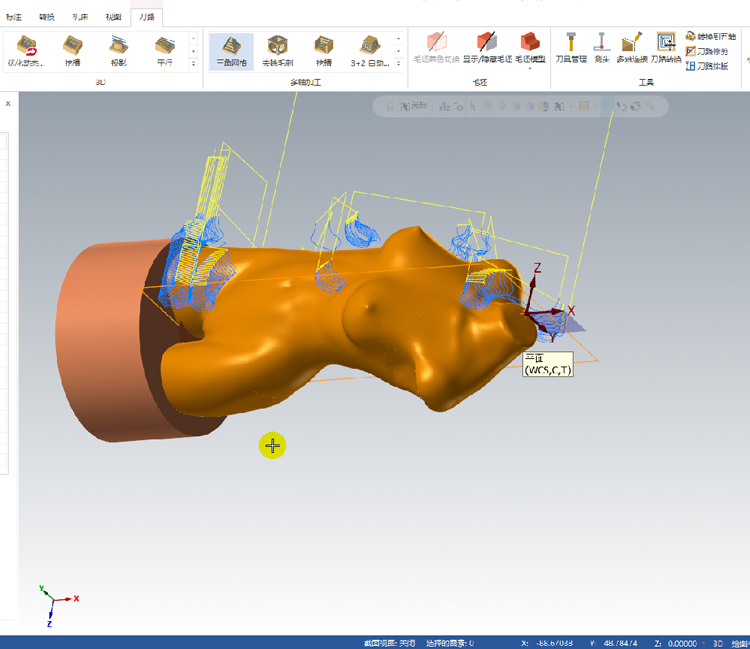
Task: Toggle XYZ axis display in viewport toolbar
Action: [x=444, y=107]
